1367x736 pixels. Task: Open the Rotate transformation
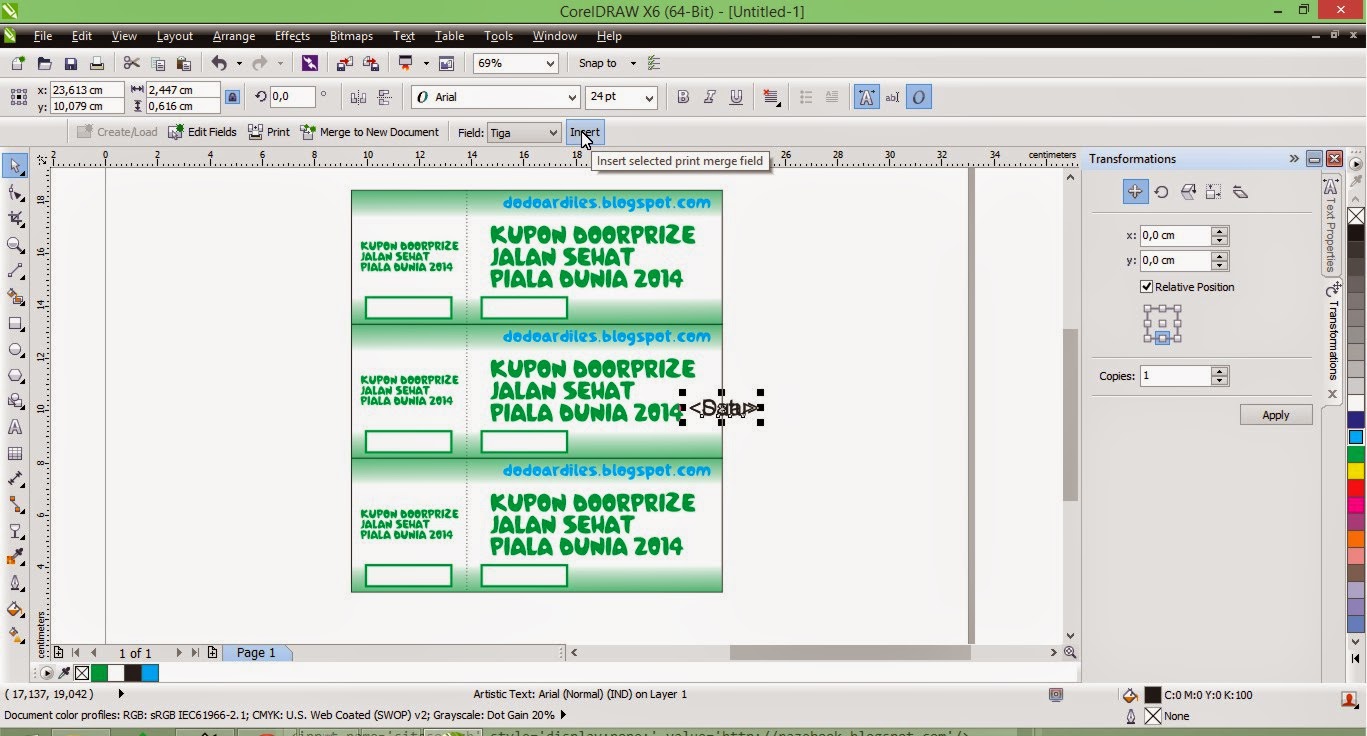point(1161,191)
